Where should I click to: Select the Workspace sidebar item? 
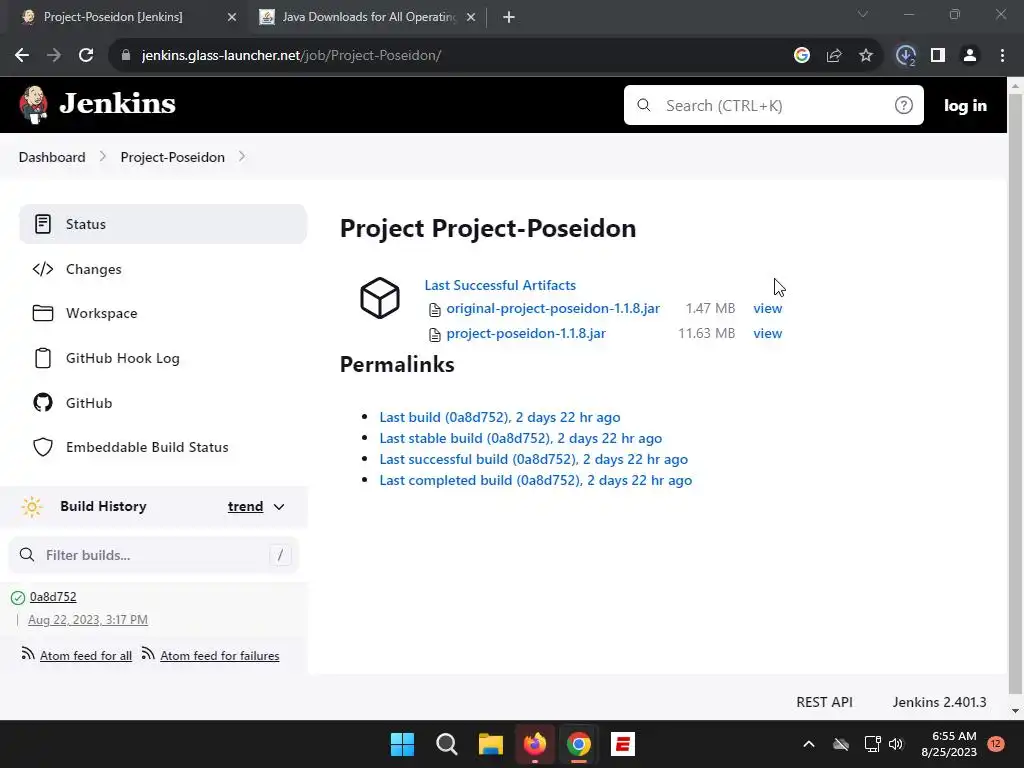pyautogui.click(x=163, y=313)
